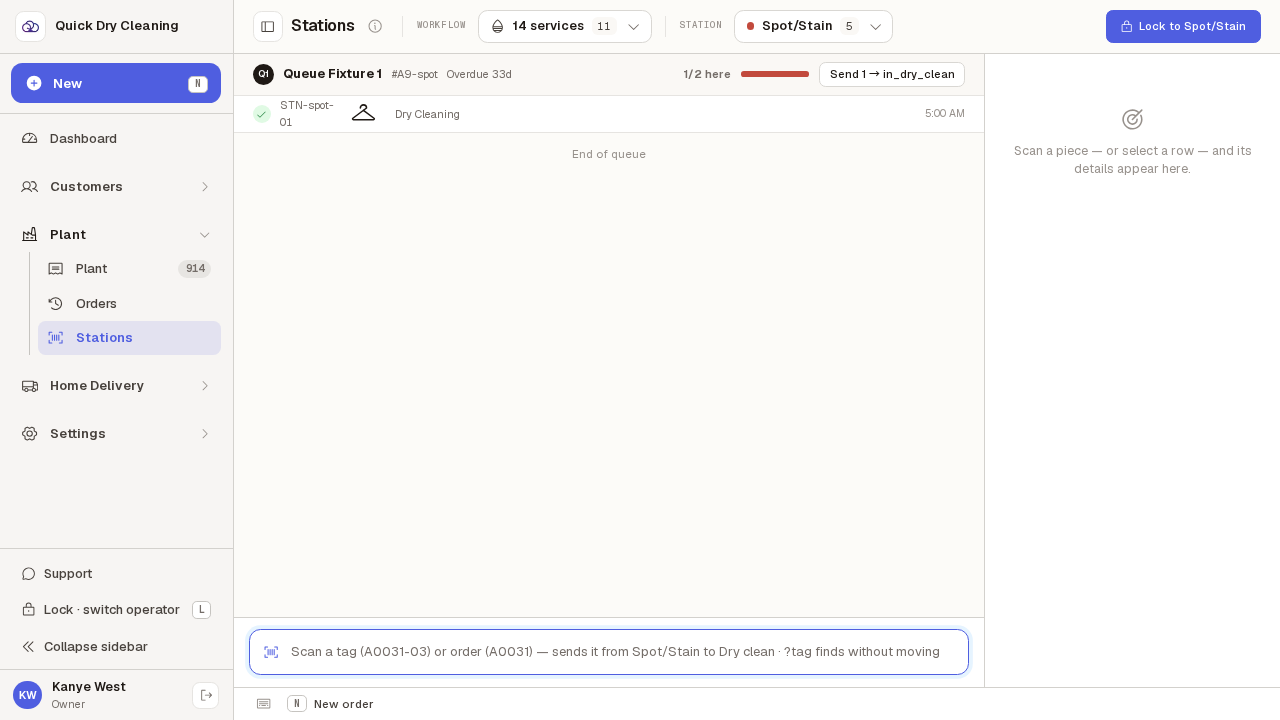Click the Quick Dry Cleaning logo icon
The height and width of the screenshot is (720, 1280).
pyautogui.click(x=30, y=26)
